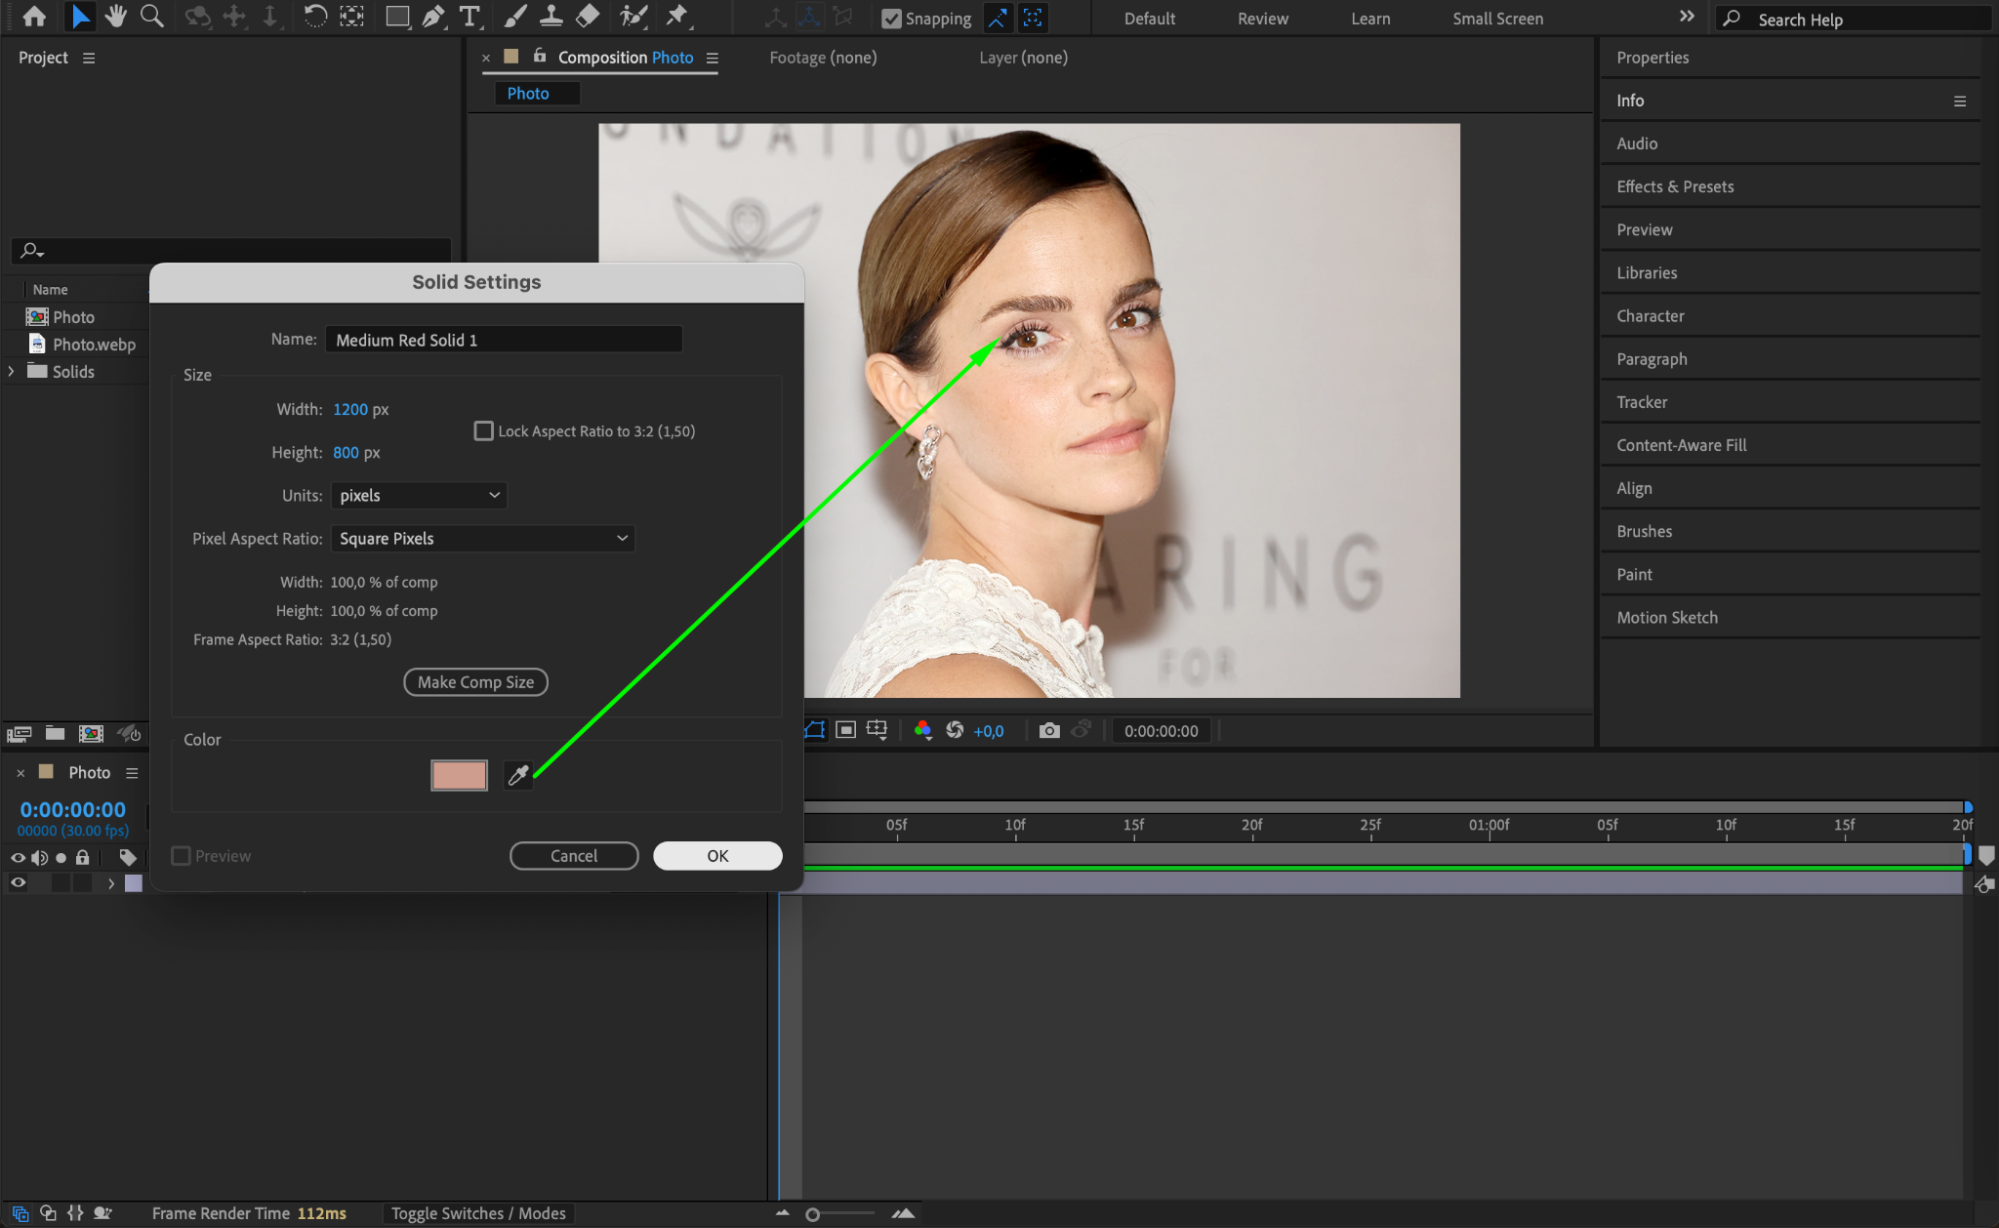The height and width of the screenshot is (1228, 1999).
Task: Select the Eraser tool
Action: (588, 16)
